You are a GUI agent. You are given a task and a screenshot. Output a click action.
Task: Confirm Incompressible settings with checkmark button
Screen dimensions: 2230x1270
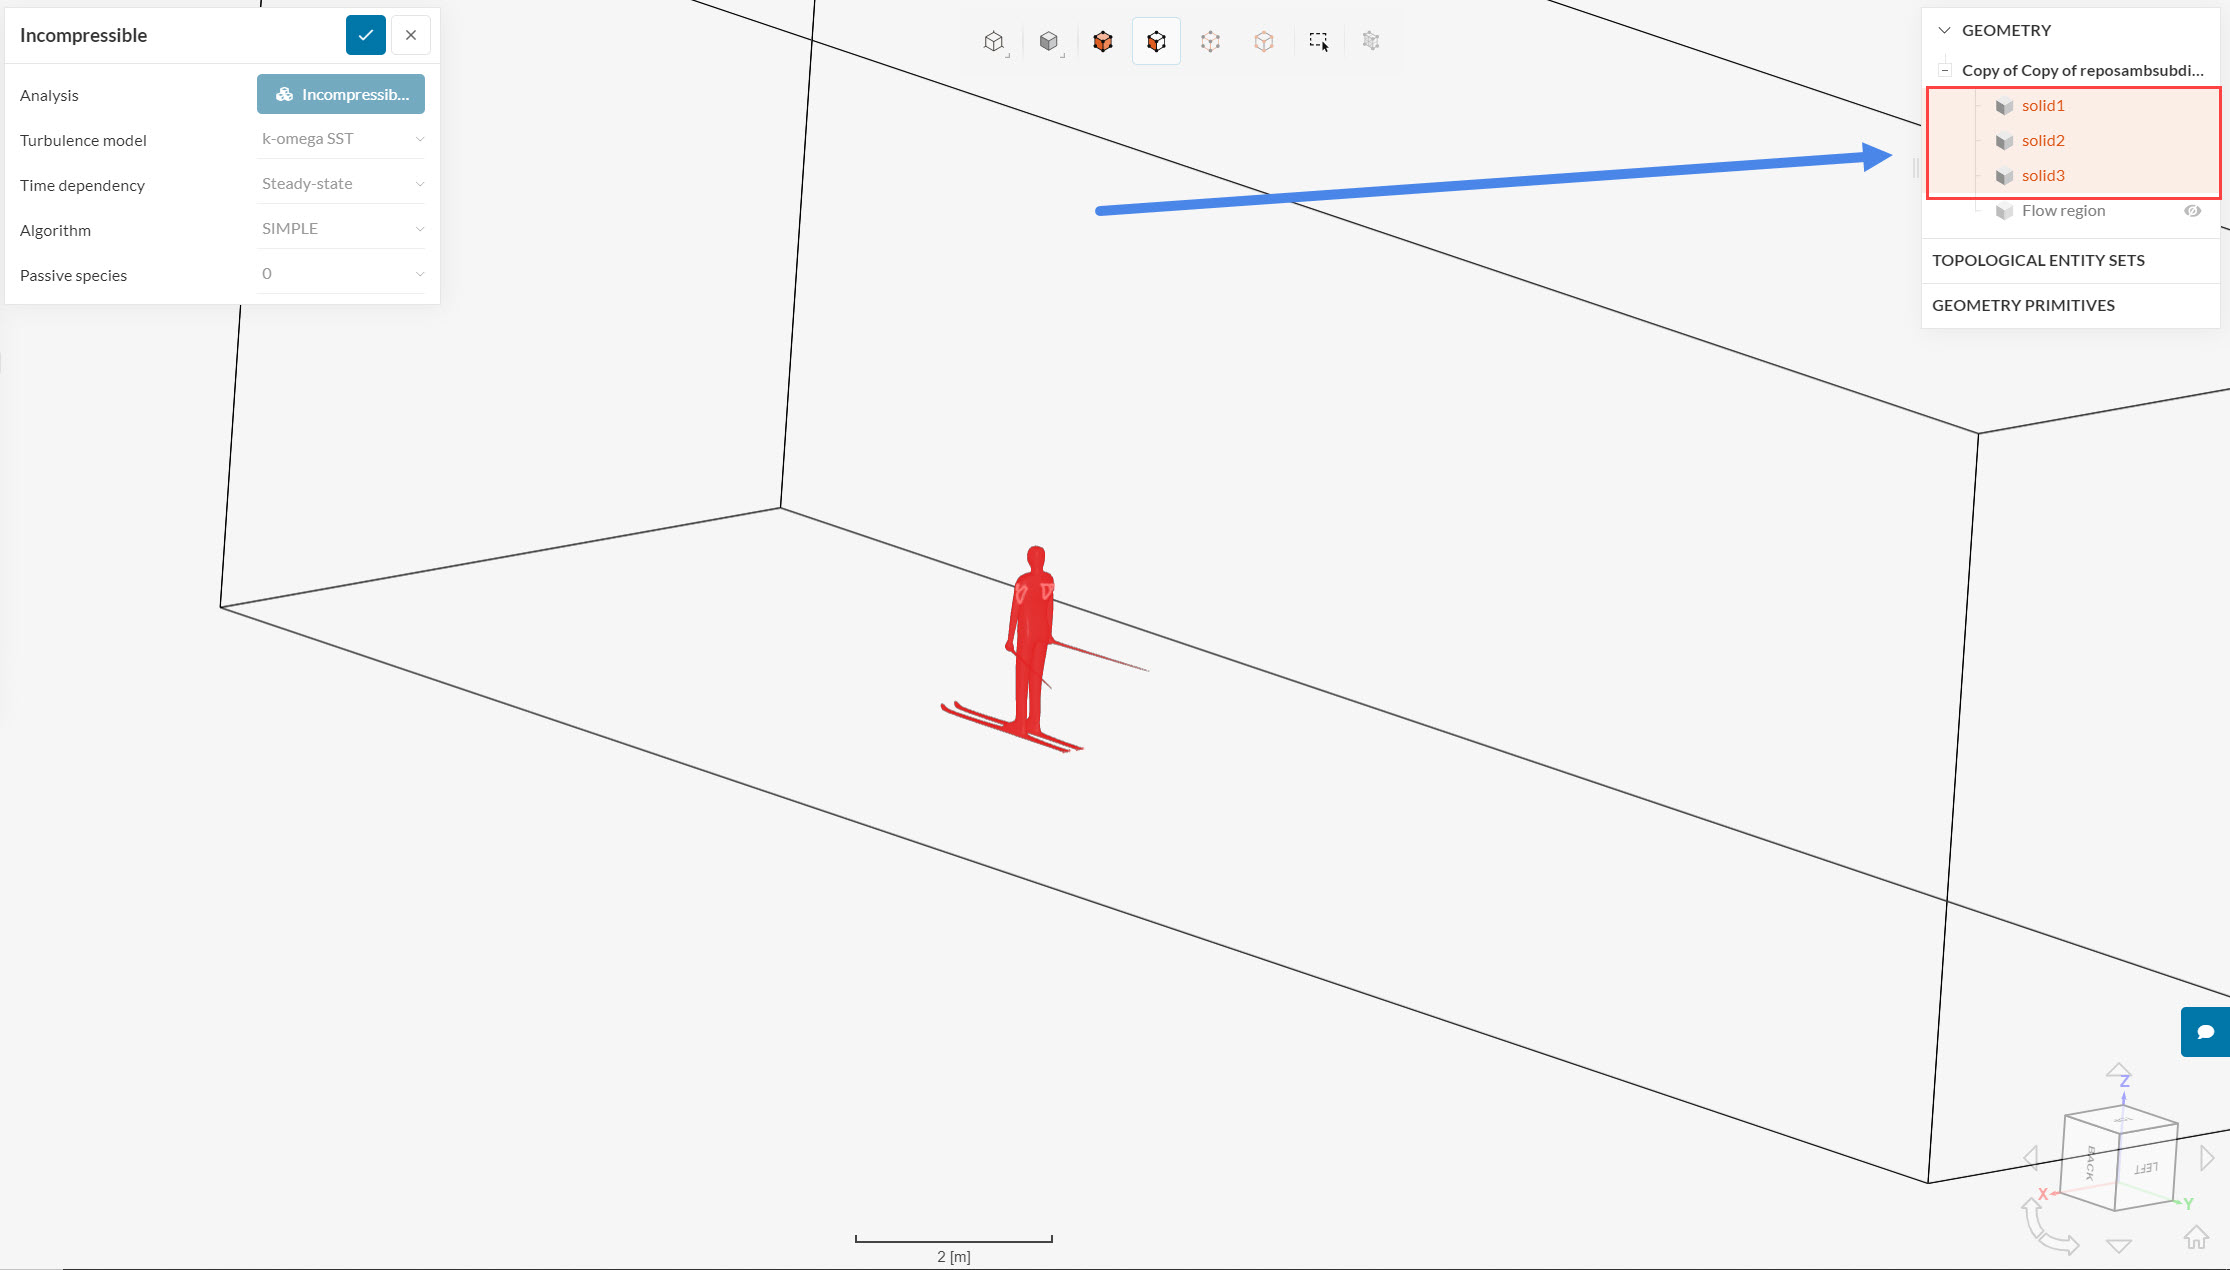tap(366, 35)
